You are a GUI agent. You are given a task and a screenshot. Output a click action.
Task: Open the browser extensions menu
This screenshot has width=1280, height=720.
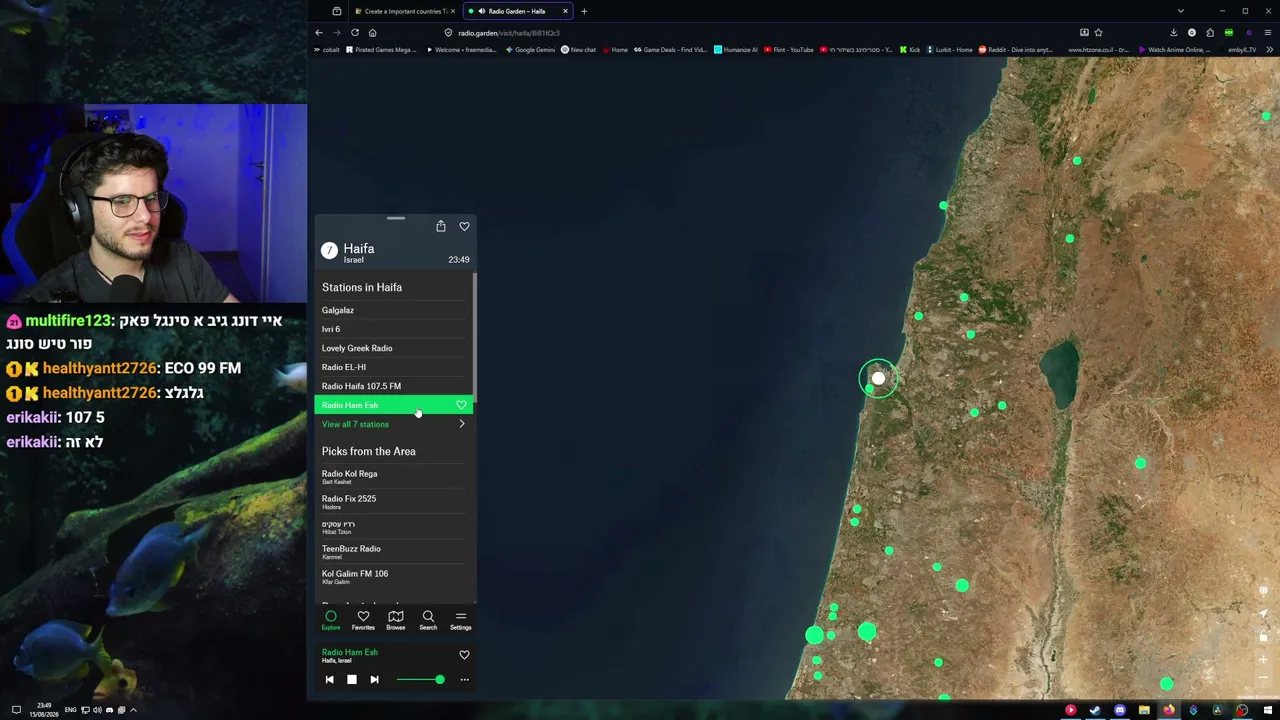pyautogui.click(x=1210, y=33)
